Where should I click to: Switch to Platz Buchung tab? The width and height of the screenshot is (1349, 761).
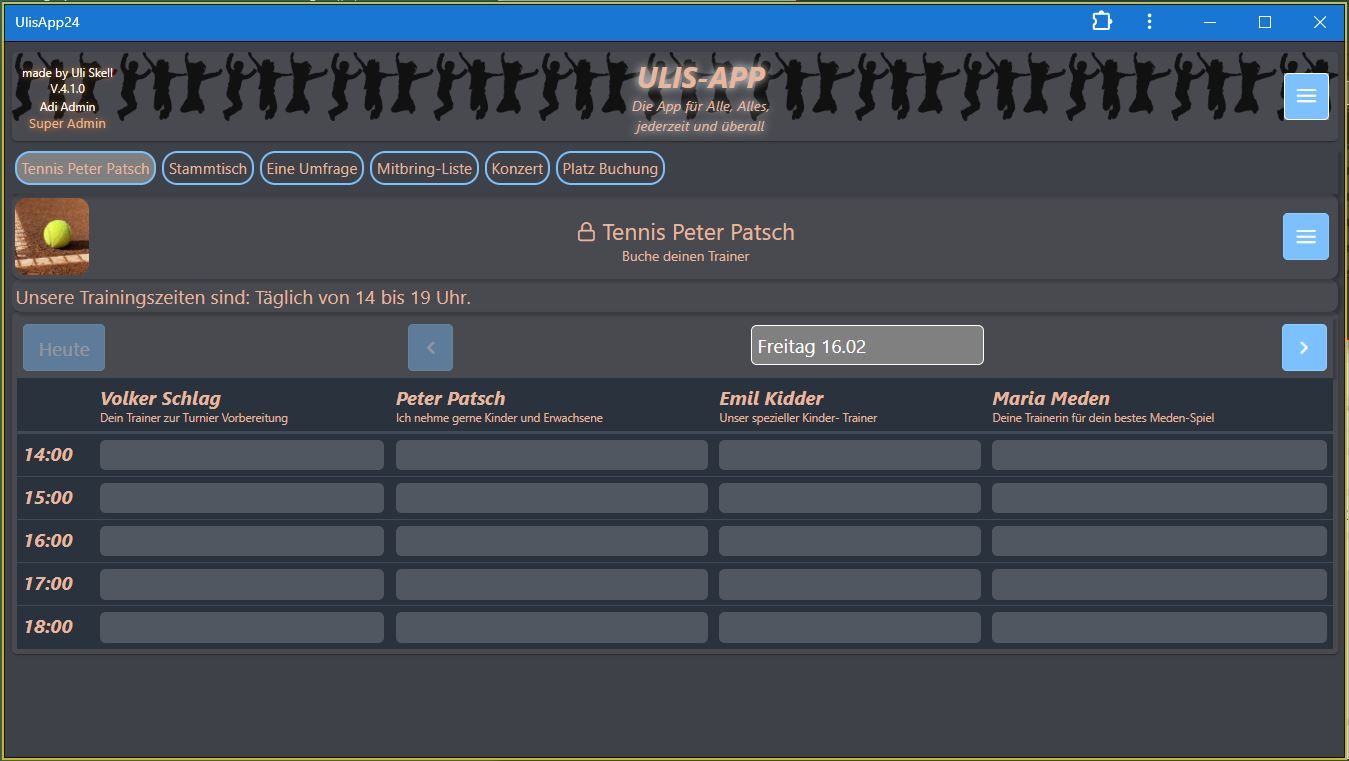coord(610,168)
